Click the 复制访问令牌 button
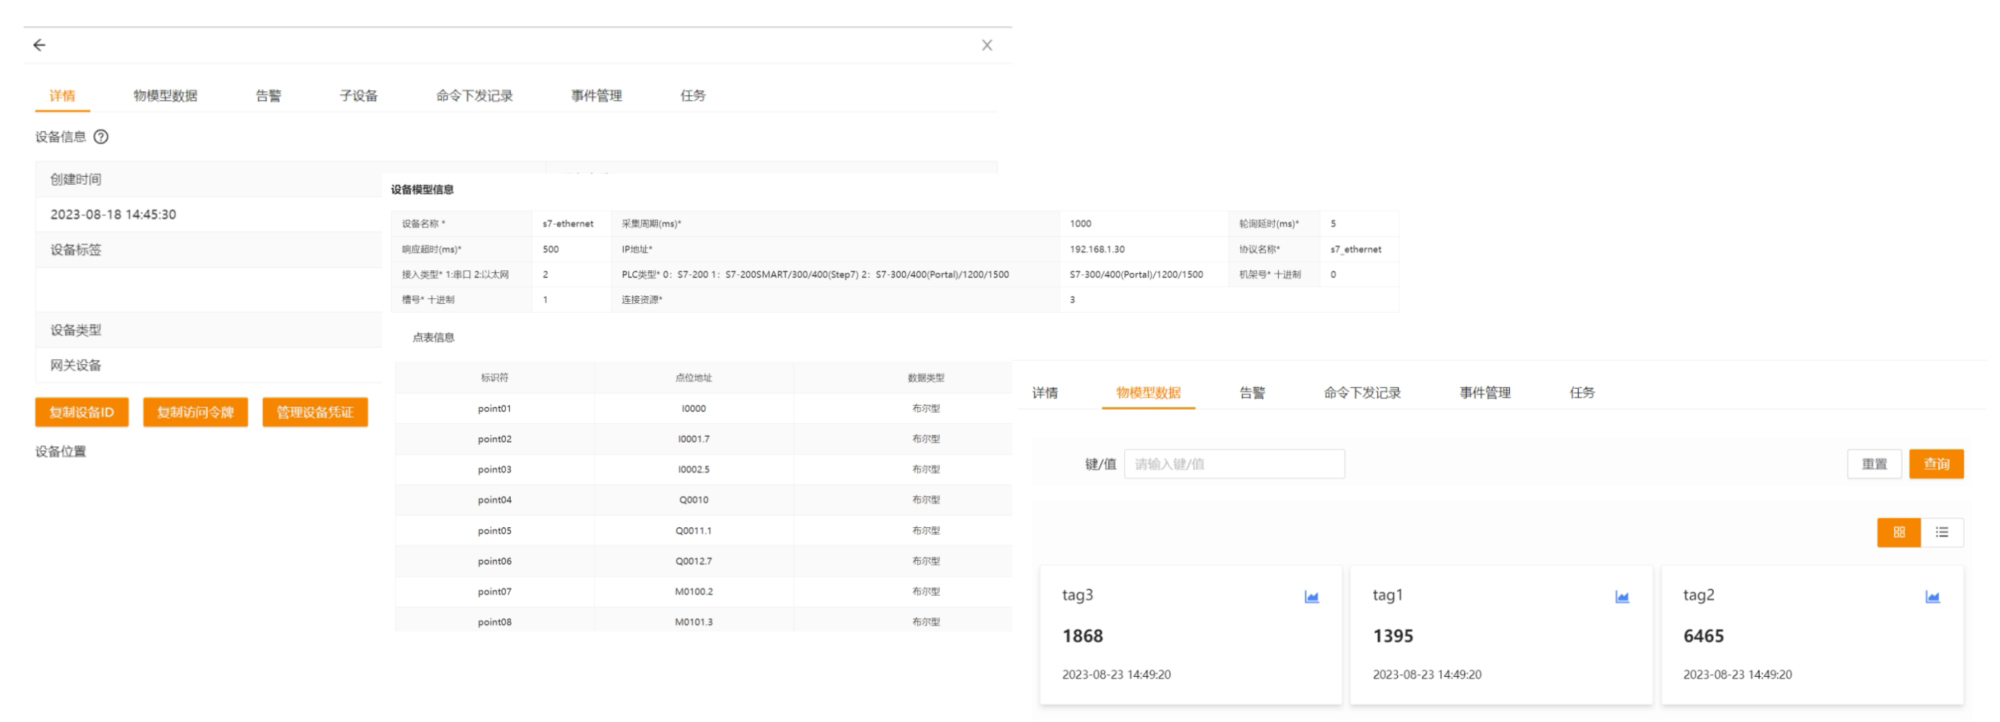Screen dimensions: 2000x722 pos(195,412)
